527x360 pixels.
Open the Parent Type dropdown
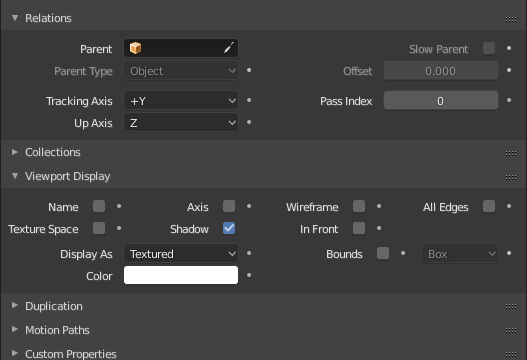coord(181,71)
